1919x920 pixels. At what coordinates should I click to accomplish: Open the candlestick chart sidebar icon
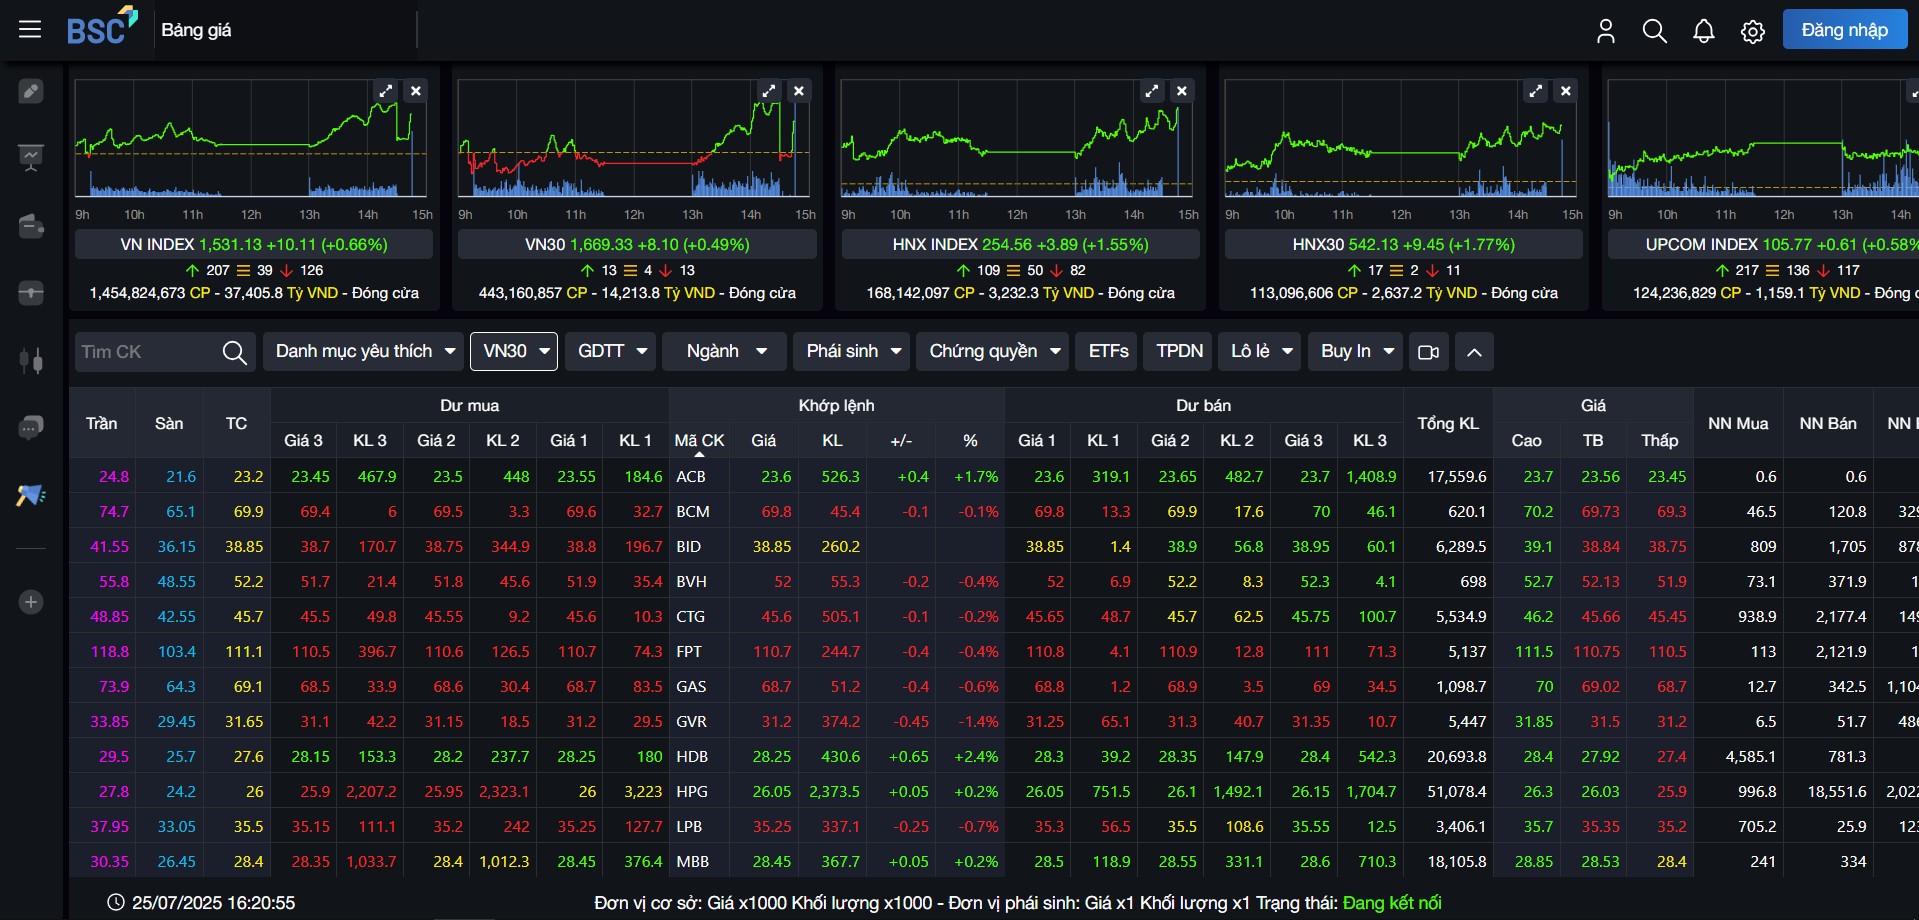click(x=31, y=360)
